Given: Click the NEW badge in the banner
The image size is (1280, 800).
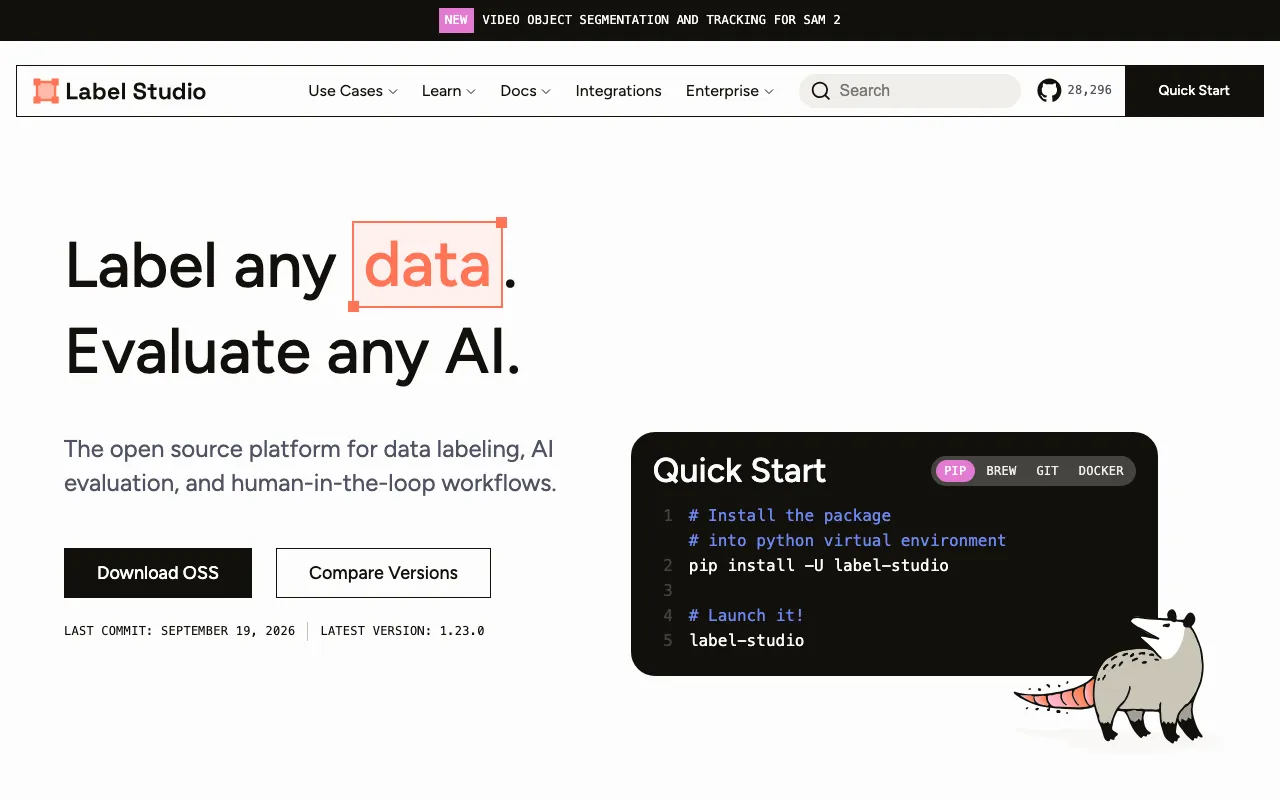Looking at the screenshot, I should [456, 20].
